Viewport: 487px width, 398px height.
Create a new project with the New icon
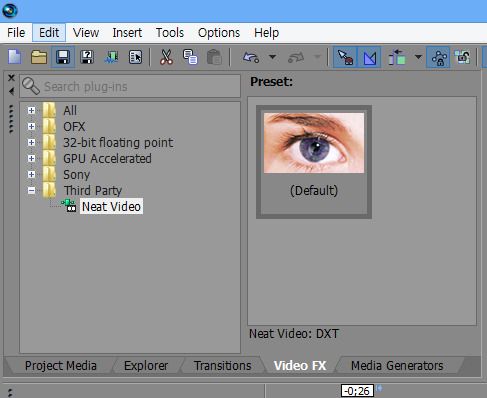point(15,57)
